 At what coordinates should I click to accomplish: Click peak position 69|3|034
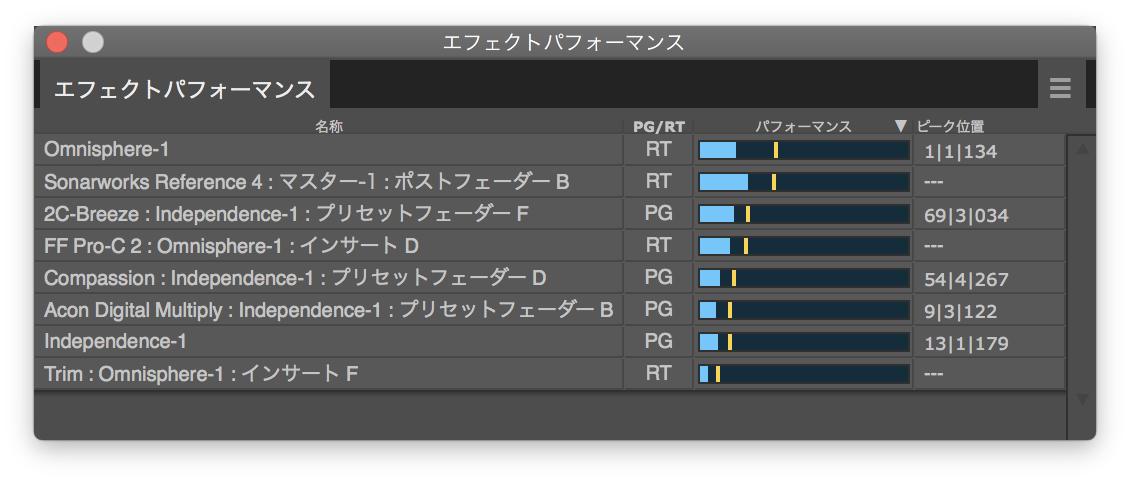coord(966,215)
